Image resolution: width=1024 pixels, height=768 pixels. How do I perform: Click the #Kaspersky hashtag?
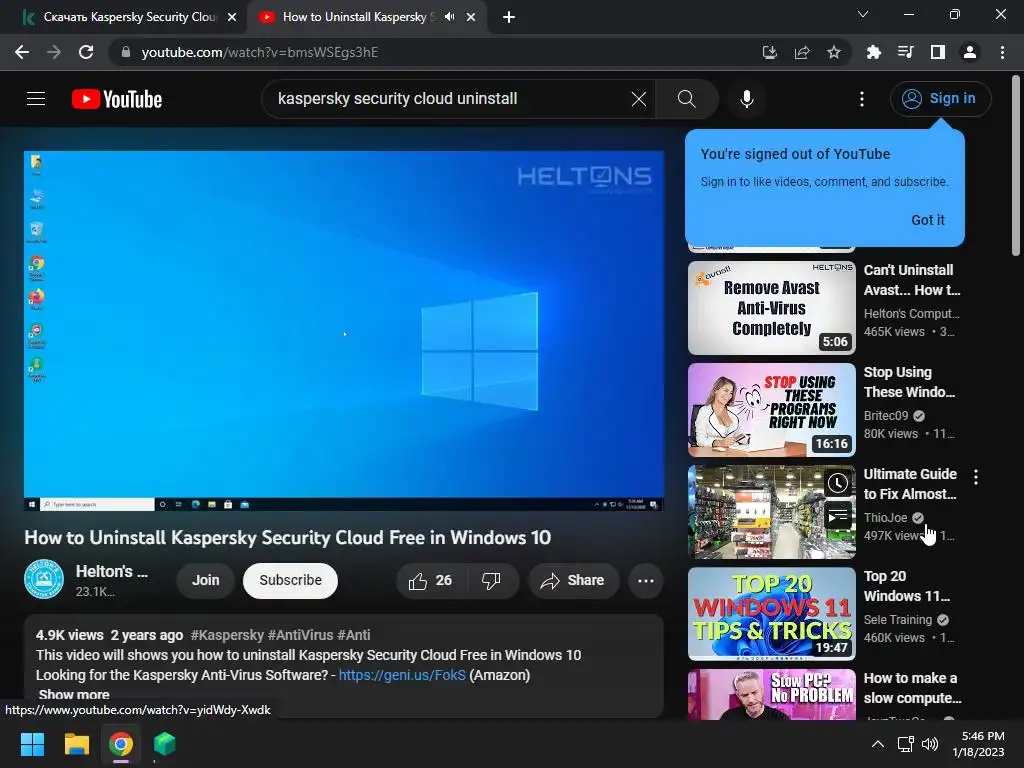tap(227, 635)
